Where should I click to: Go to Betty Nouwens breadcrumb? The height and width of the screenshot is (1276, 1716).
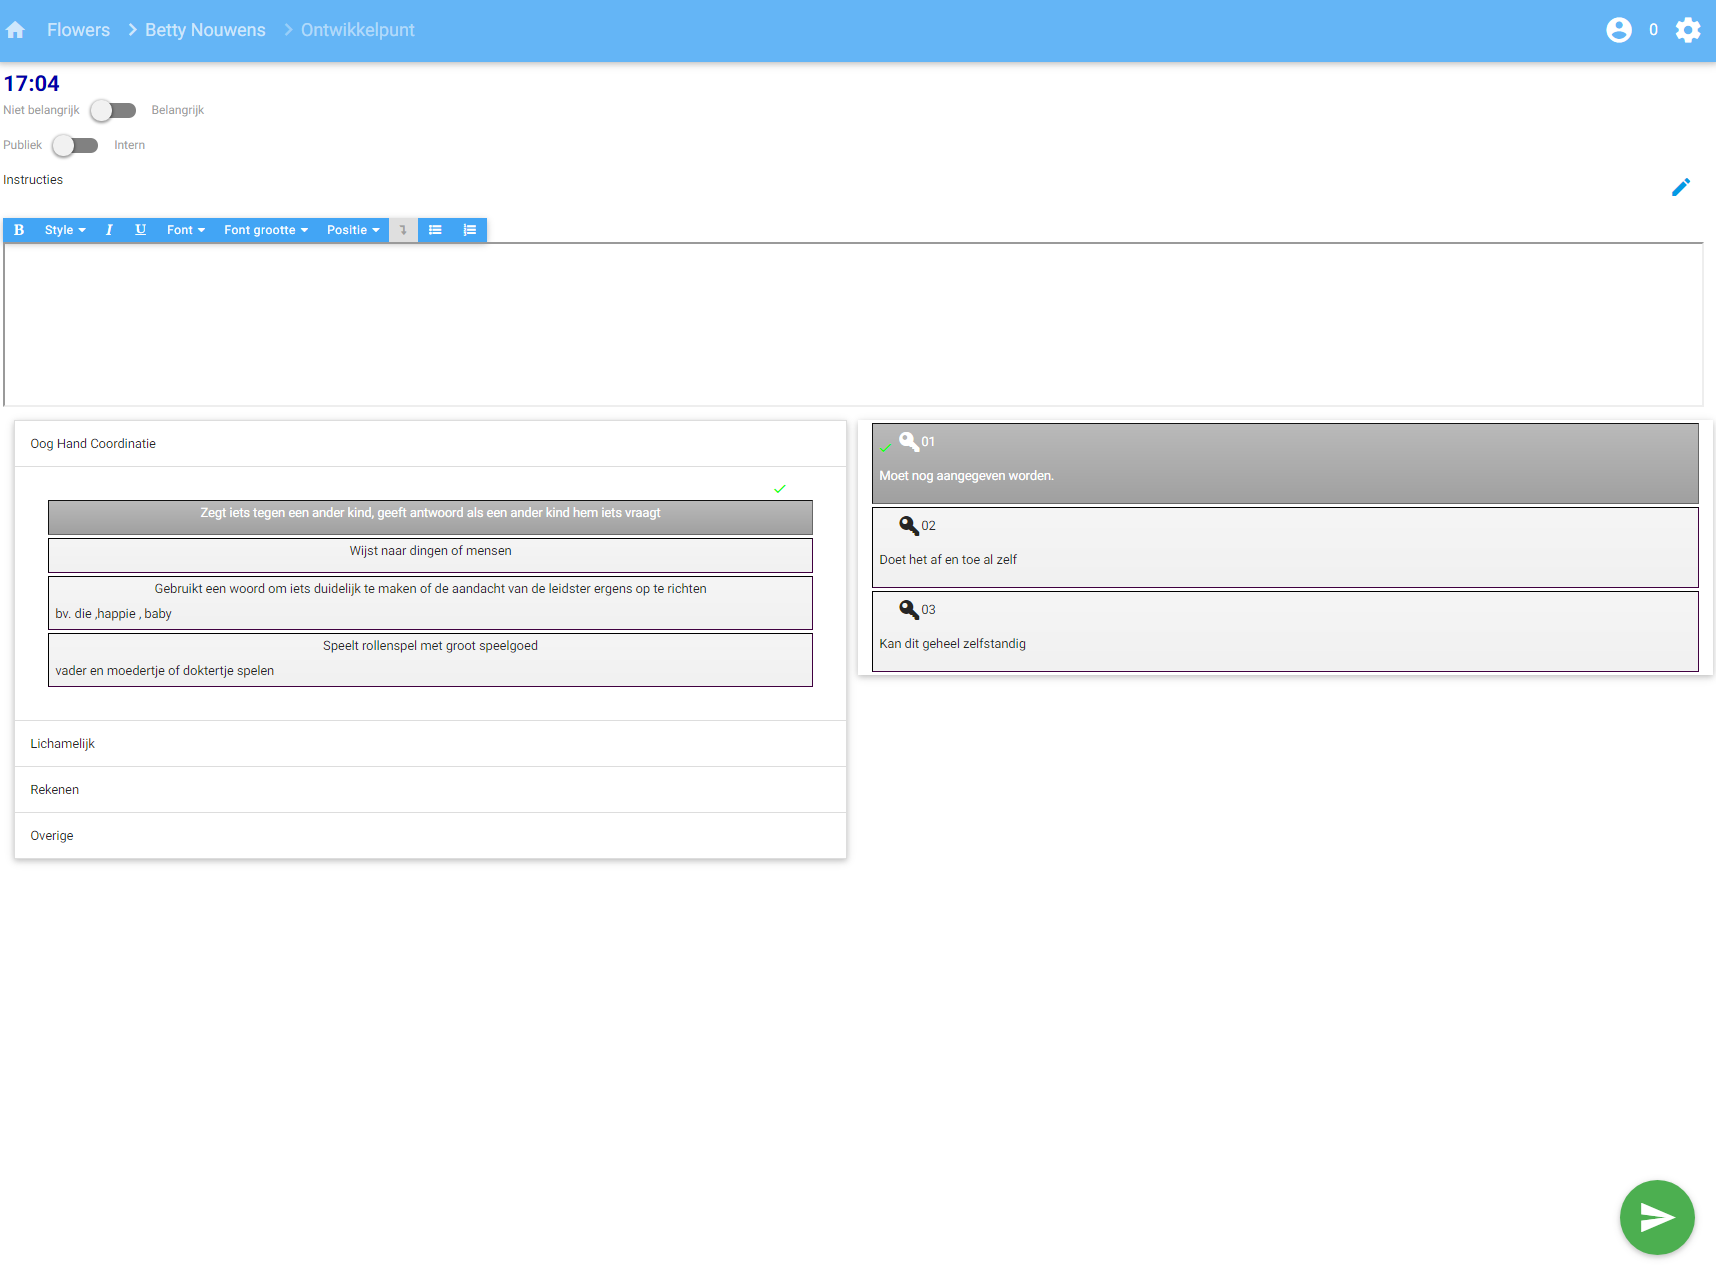[x=205, y=30]
